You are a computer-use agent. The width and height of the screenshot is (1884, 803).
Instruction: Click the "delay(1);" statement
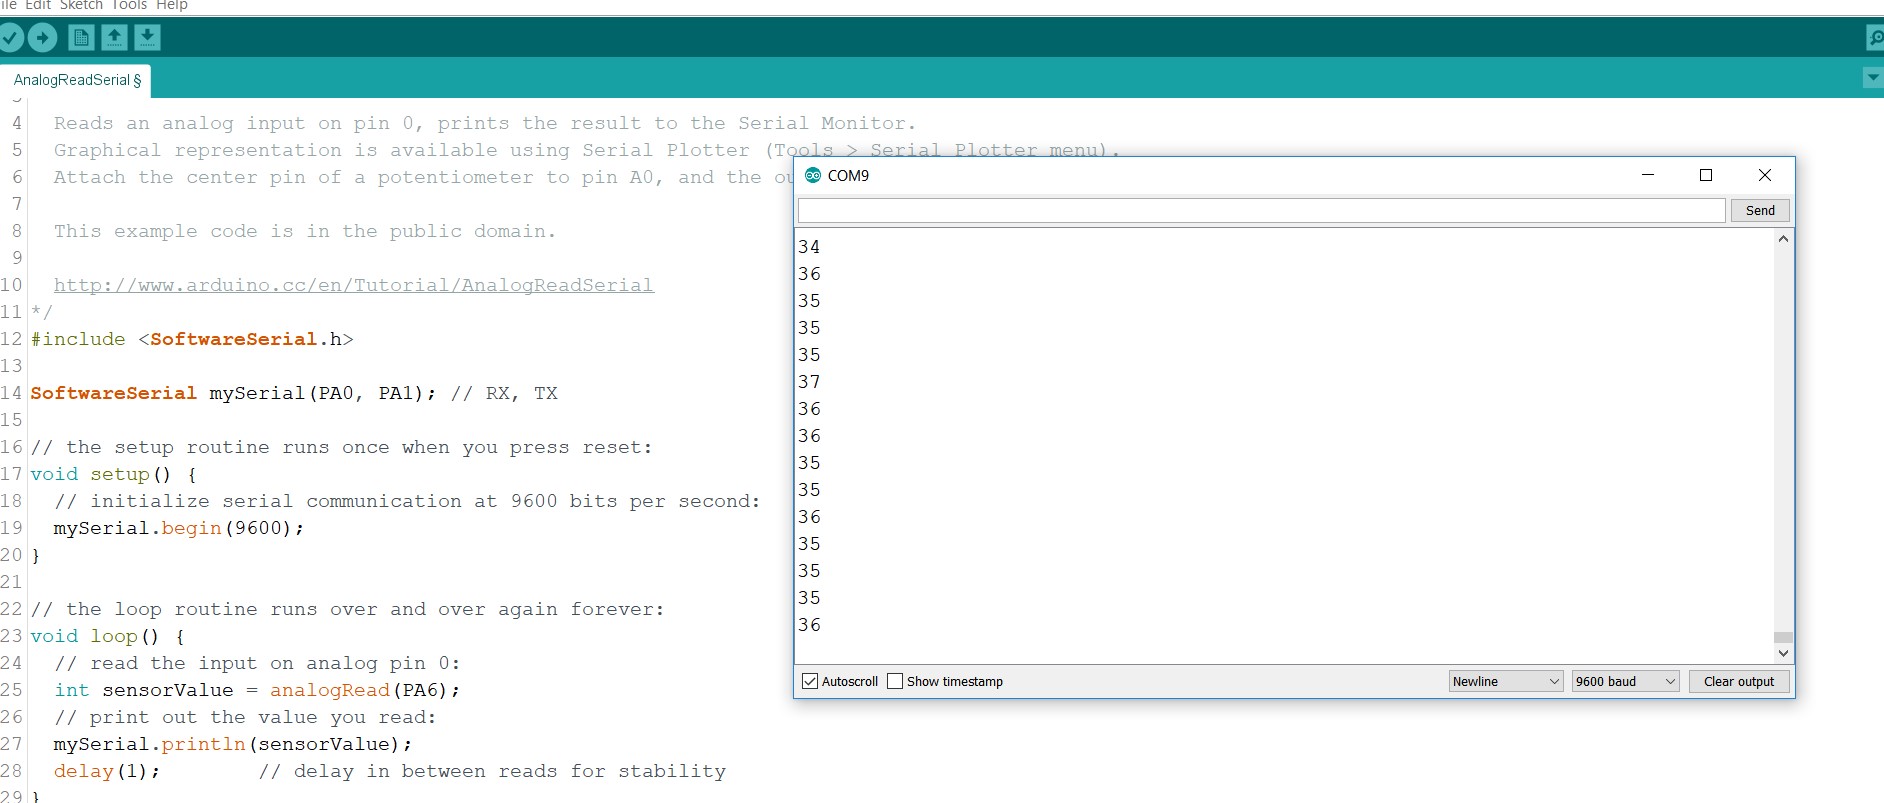click(x=107, y=771)
